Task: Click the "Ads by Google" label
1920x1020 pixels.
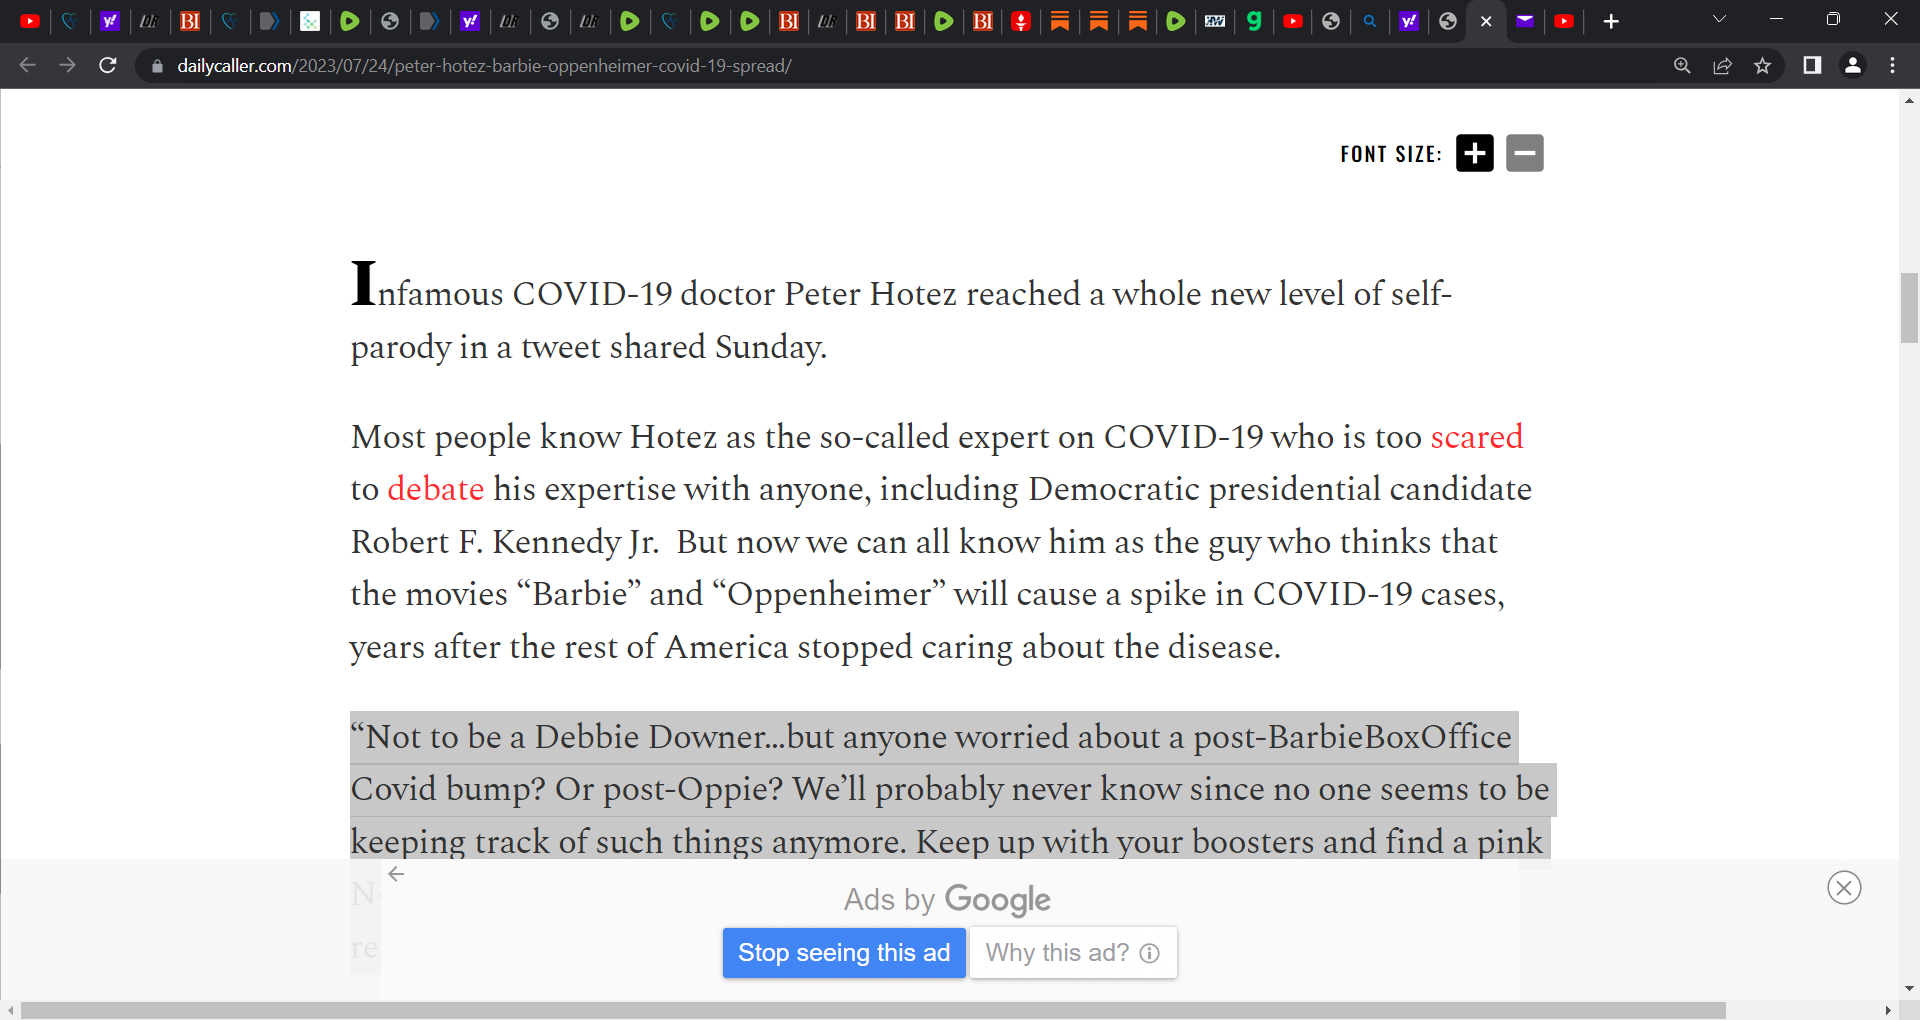Action: click(x=947, y=899)
